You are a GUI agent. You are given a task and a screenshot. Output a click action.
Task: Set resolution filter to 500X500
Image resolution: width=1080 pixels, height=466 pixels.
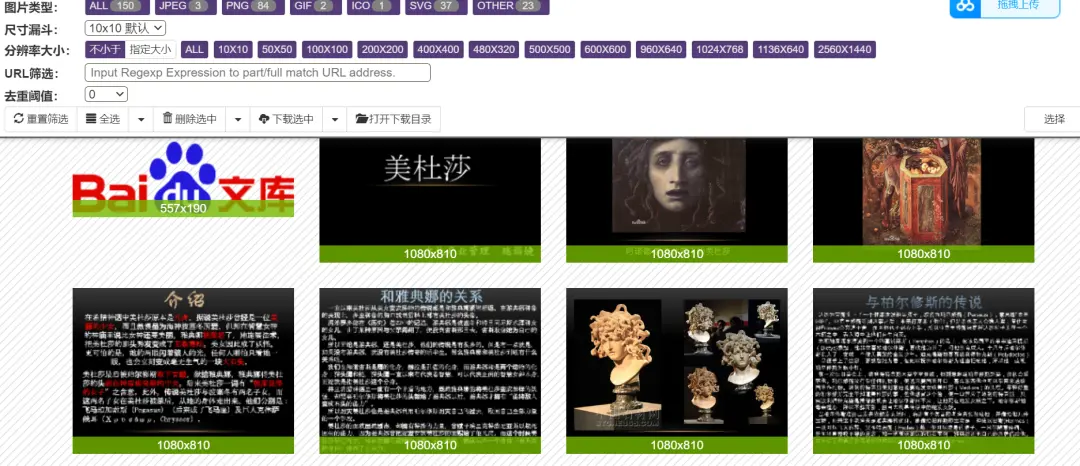pyautogui.click(x=550, y=50)
